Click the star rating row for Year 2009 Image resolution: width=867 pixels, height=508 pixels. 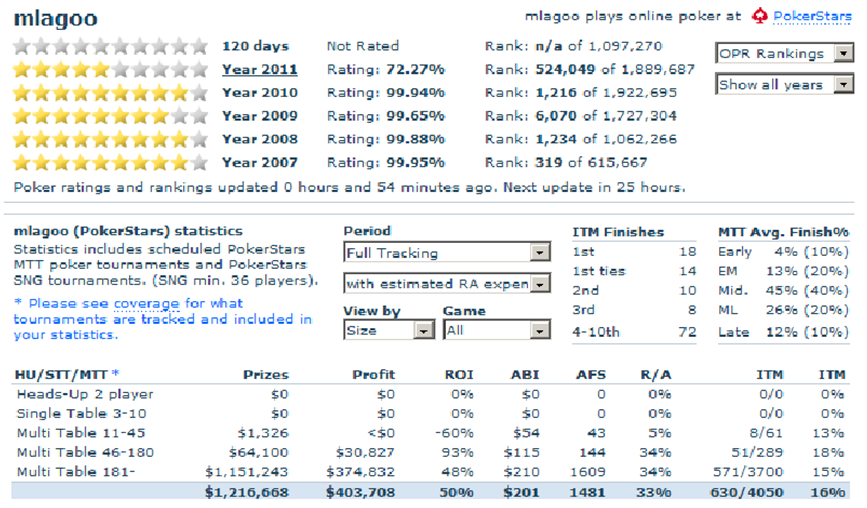coord(111,115)
